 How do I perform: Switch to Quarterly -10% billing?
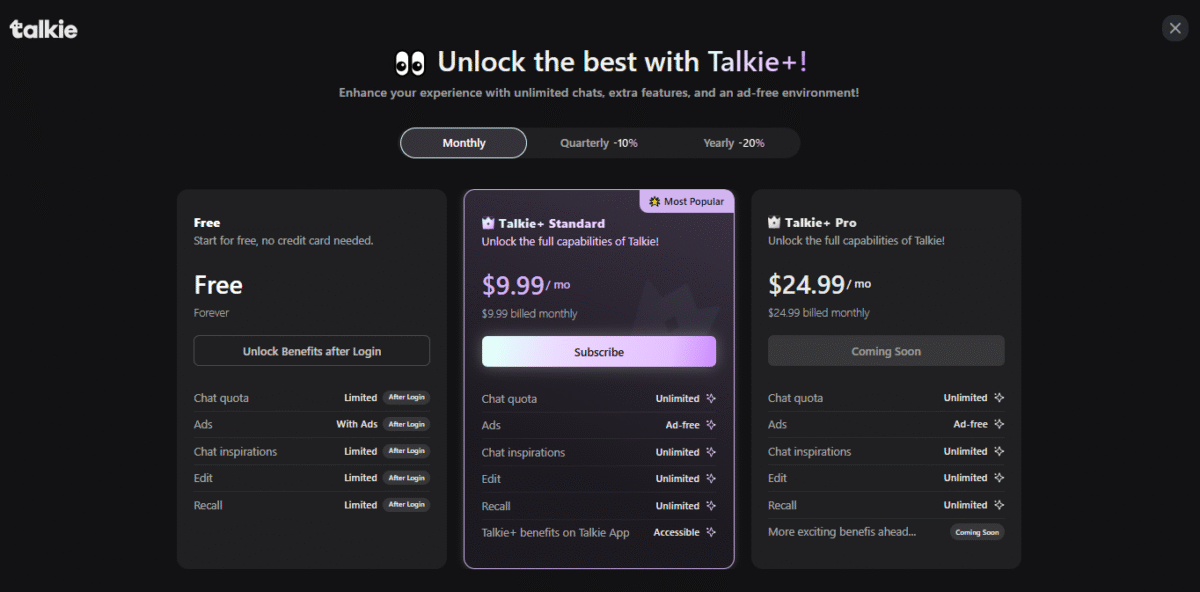(x=598, y=143)
